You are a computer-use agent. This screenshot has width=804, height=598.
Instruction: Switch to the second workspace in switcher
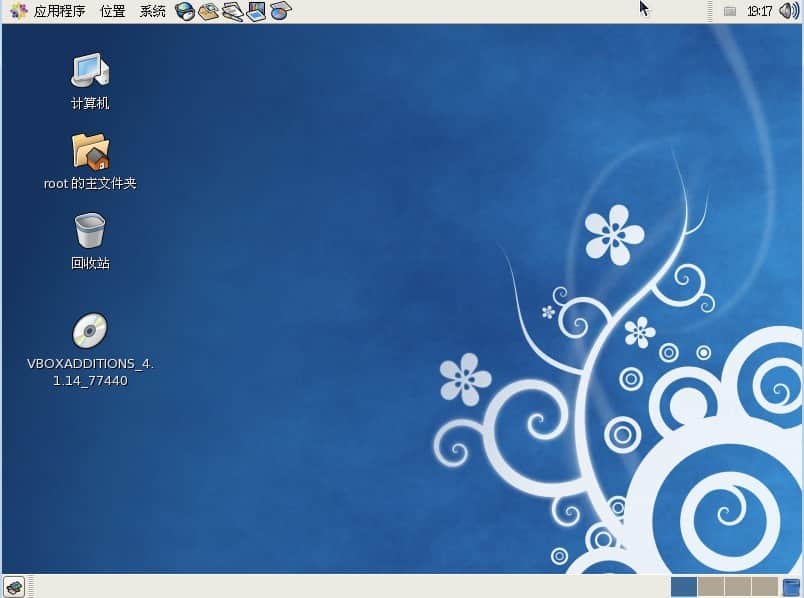coord(711,587)
